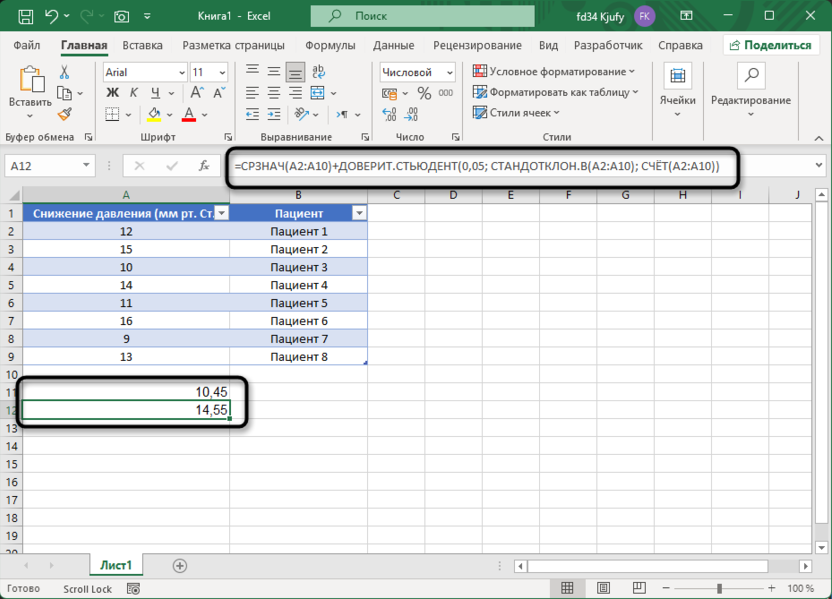Click the Insert Function fx icon

click(204, 166)
